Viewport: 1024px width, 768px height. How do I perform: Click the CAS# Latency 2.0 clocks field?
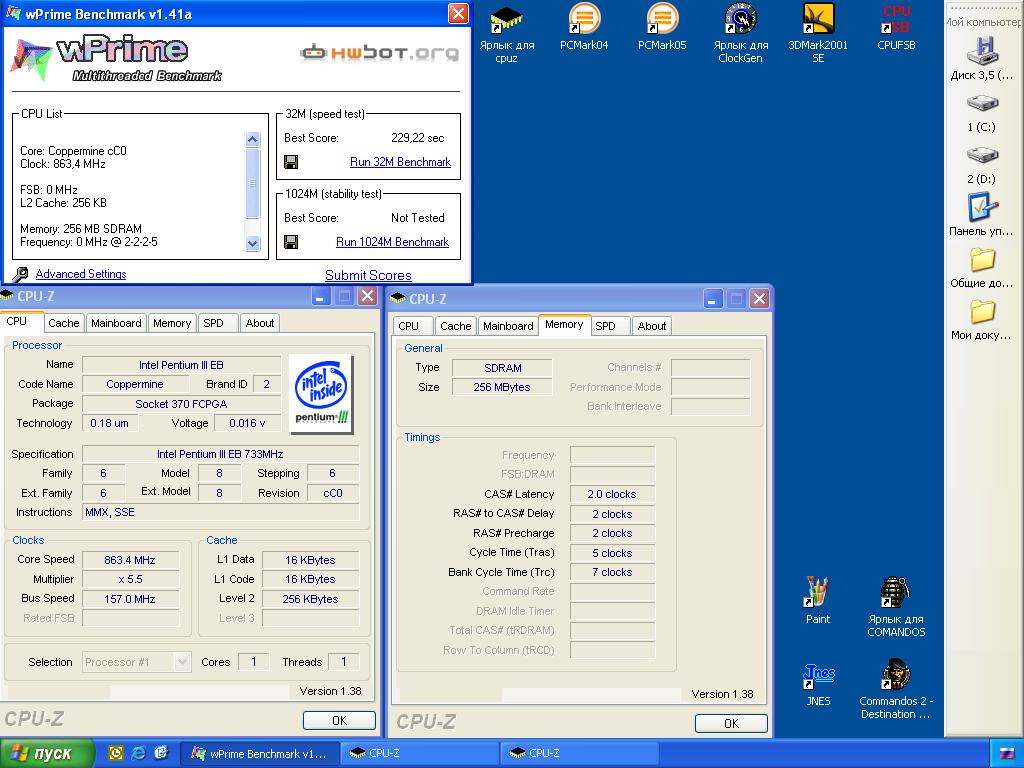pos(612,494)
